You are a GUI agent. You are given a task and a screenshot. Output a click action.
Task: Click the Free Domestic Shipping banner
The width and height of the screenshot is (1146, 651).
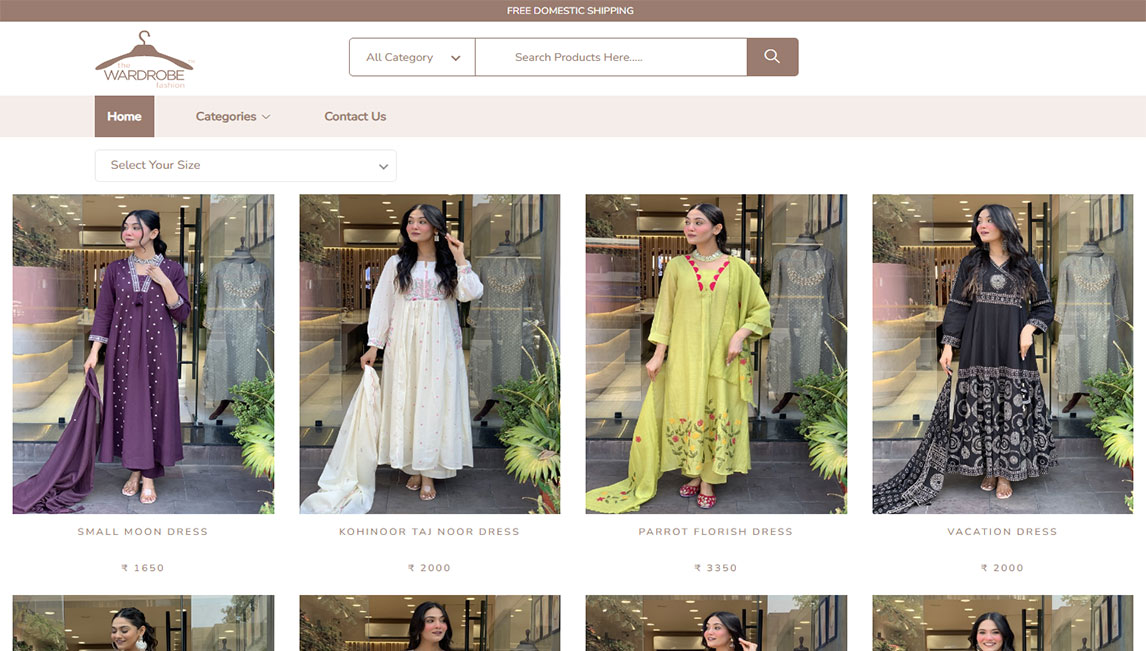(x=570, y=11)
